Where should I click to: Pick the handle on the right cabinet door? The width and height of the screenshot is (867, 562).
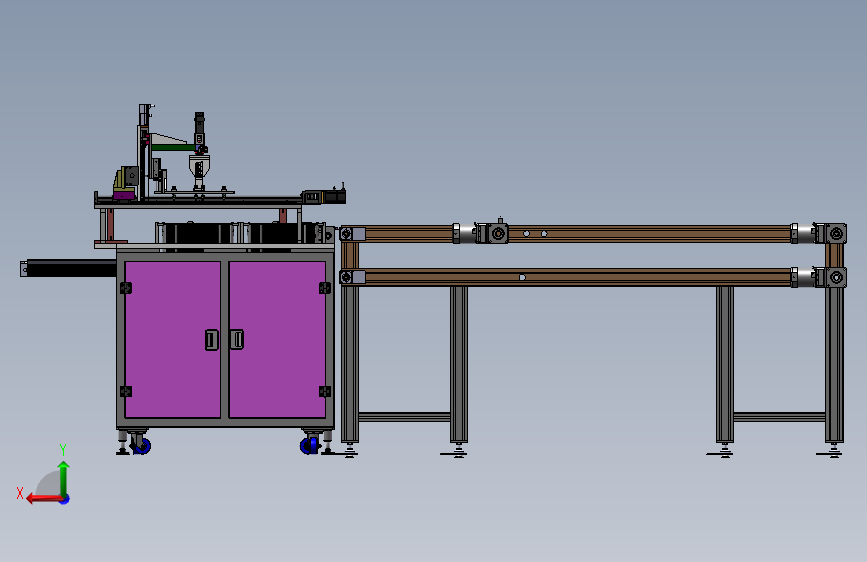237,339
